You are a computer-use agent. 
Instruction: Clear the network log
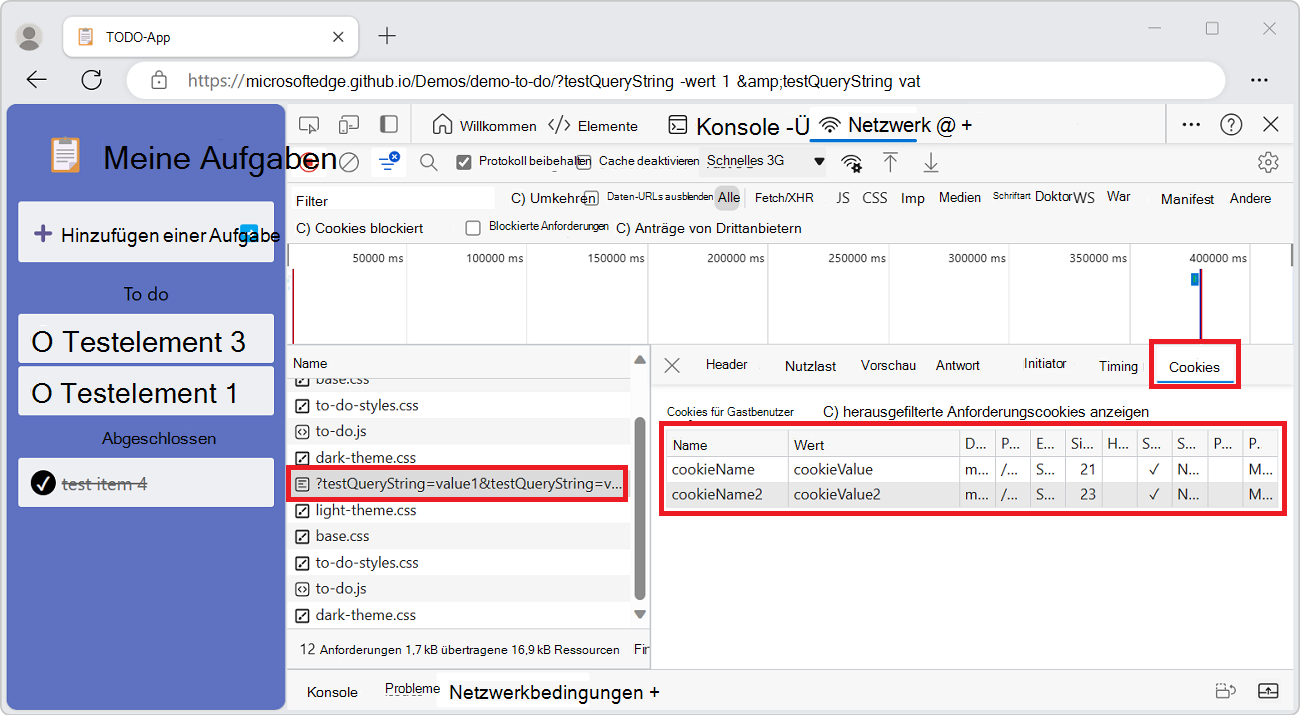point(349,162)
